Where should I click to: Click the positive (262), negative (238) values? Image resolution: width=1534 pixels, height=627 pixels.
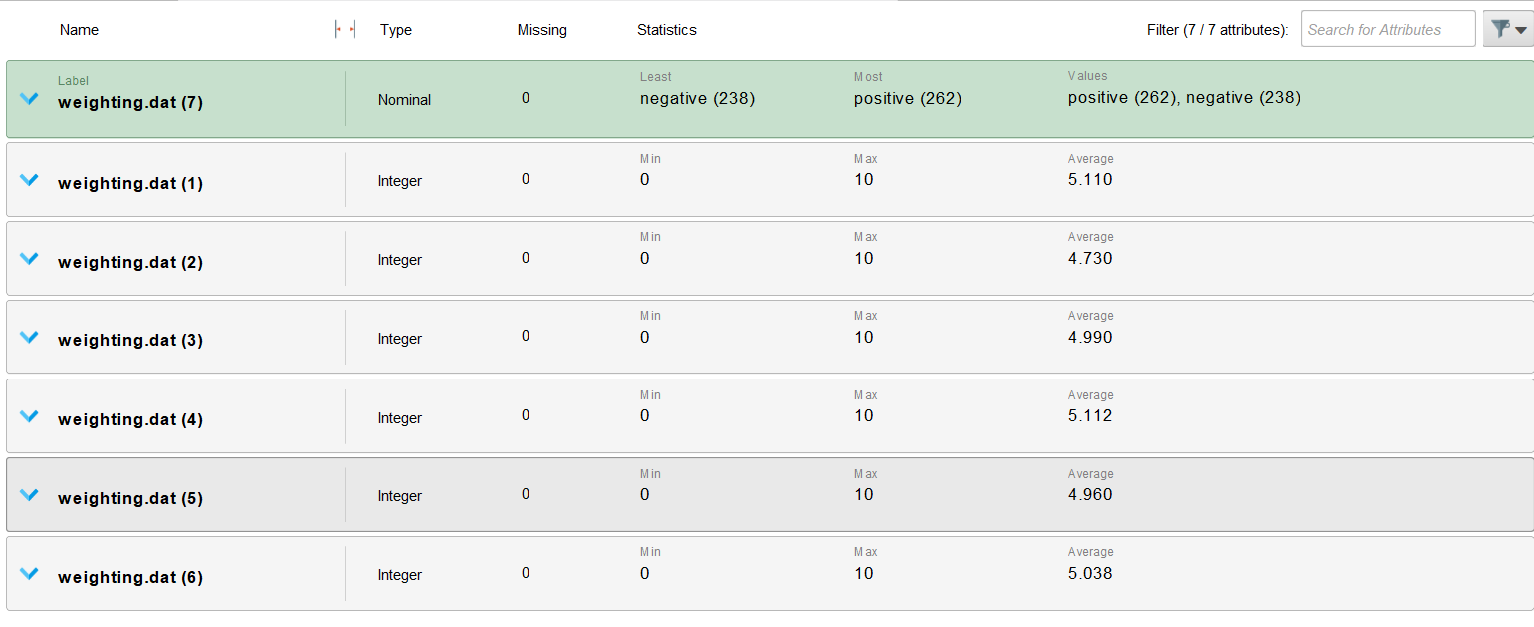click(1184, 98)
